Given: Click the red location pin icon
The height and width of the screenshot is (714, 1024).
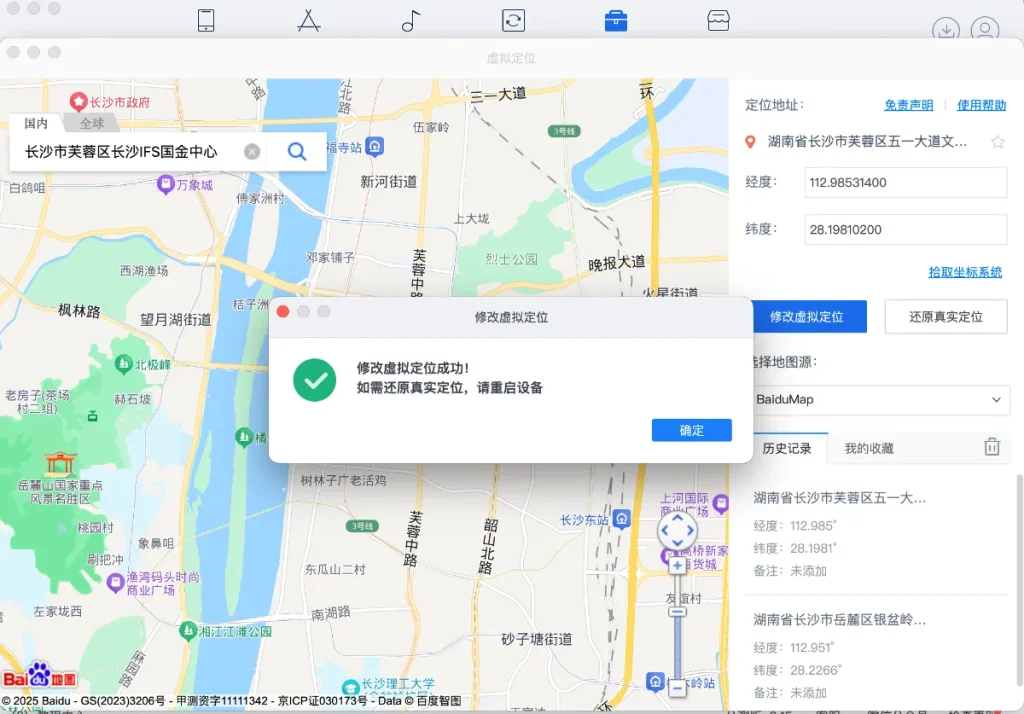Looking at the screenshot, I should point(750,142).
